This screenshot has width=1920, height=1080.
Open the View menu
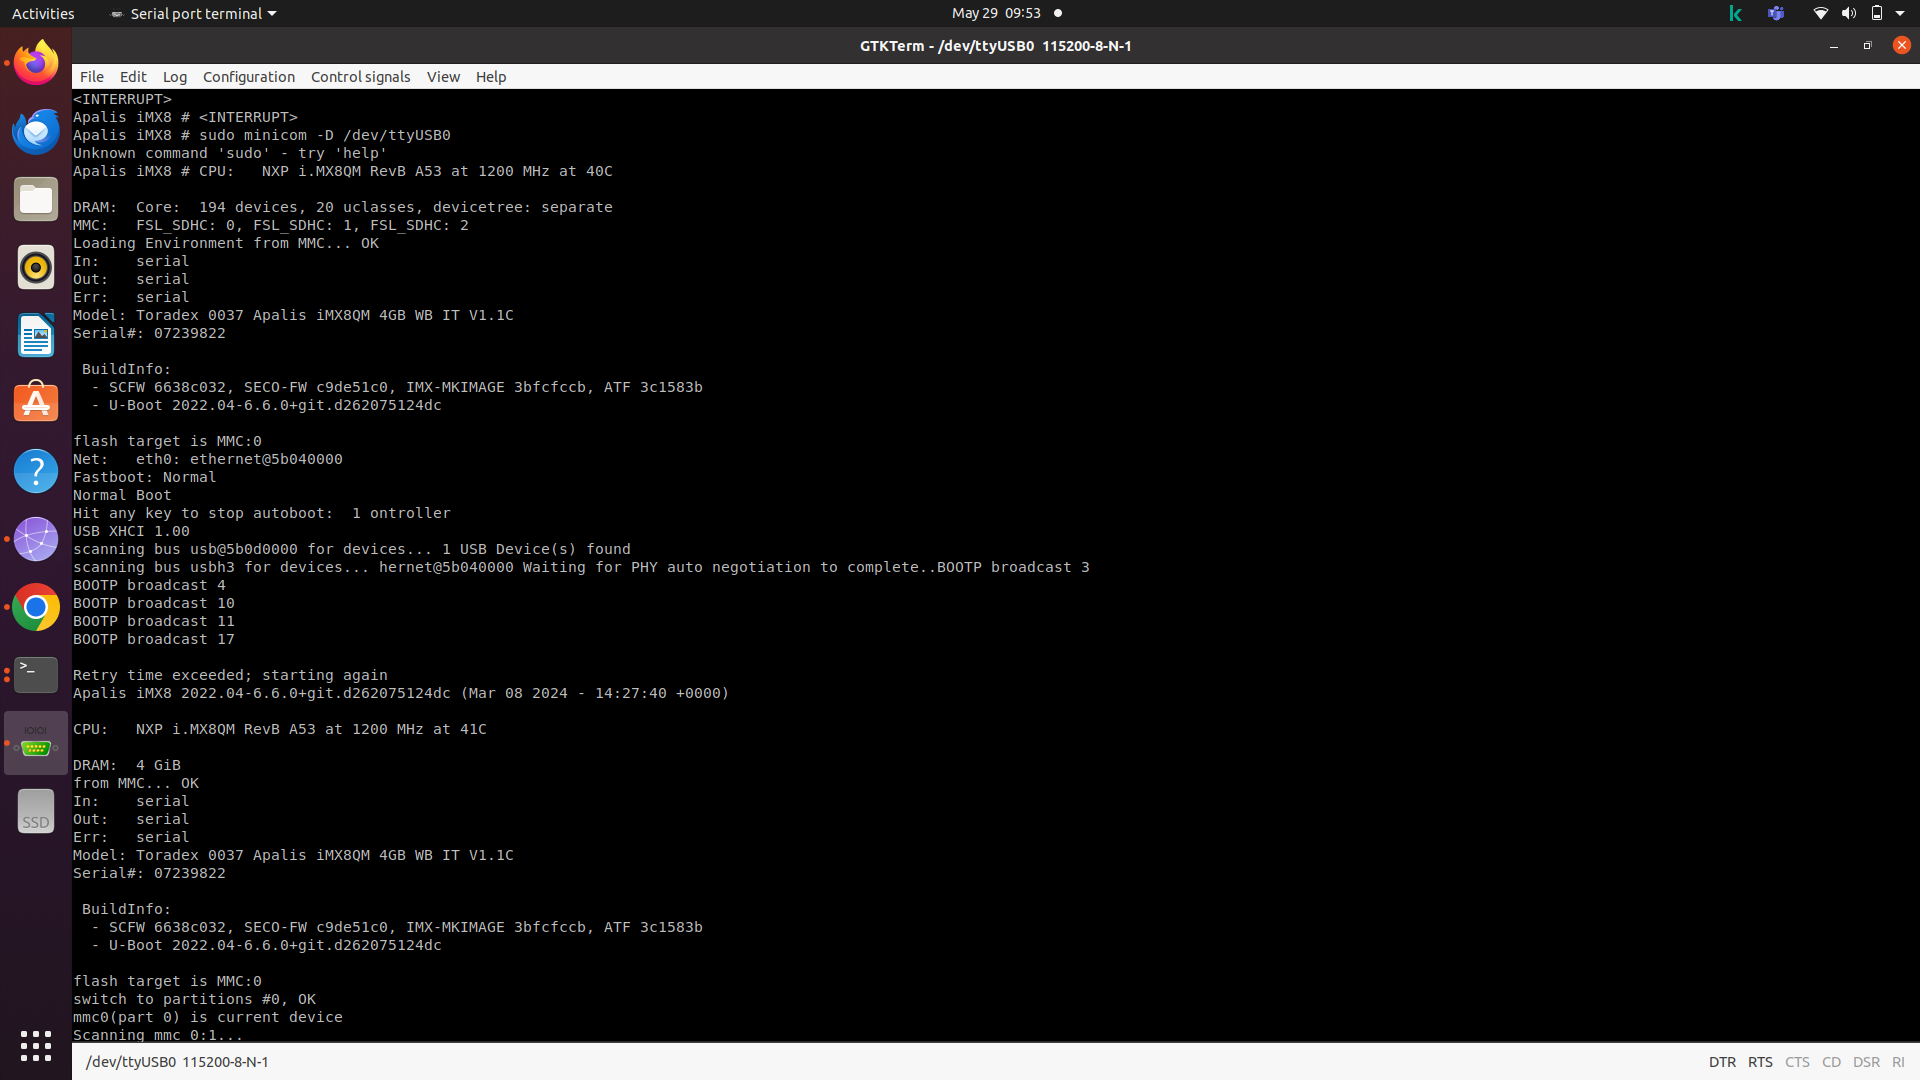tap(443, 77)
